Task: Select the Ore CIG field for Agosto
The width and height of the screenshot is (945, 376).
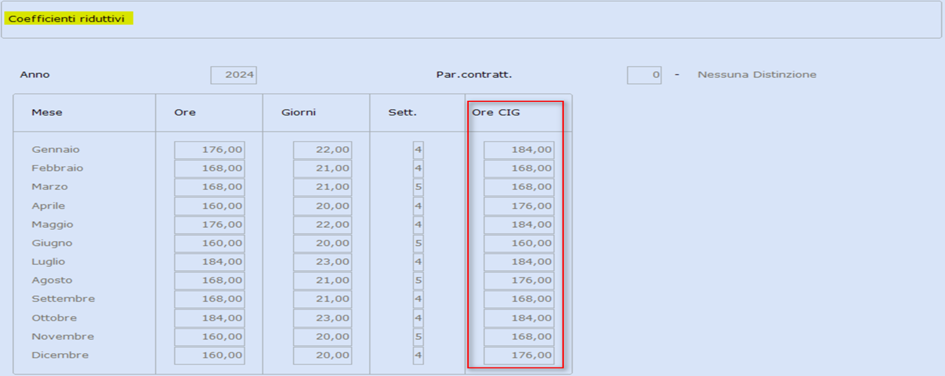Action: click(x=519, y=281)
